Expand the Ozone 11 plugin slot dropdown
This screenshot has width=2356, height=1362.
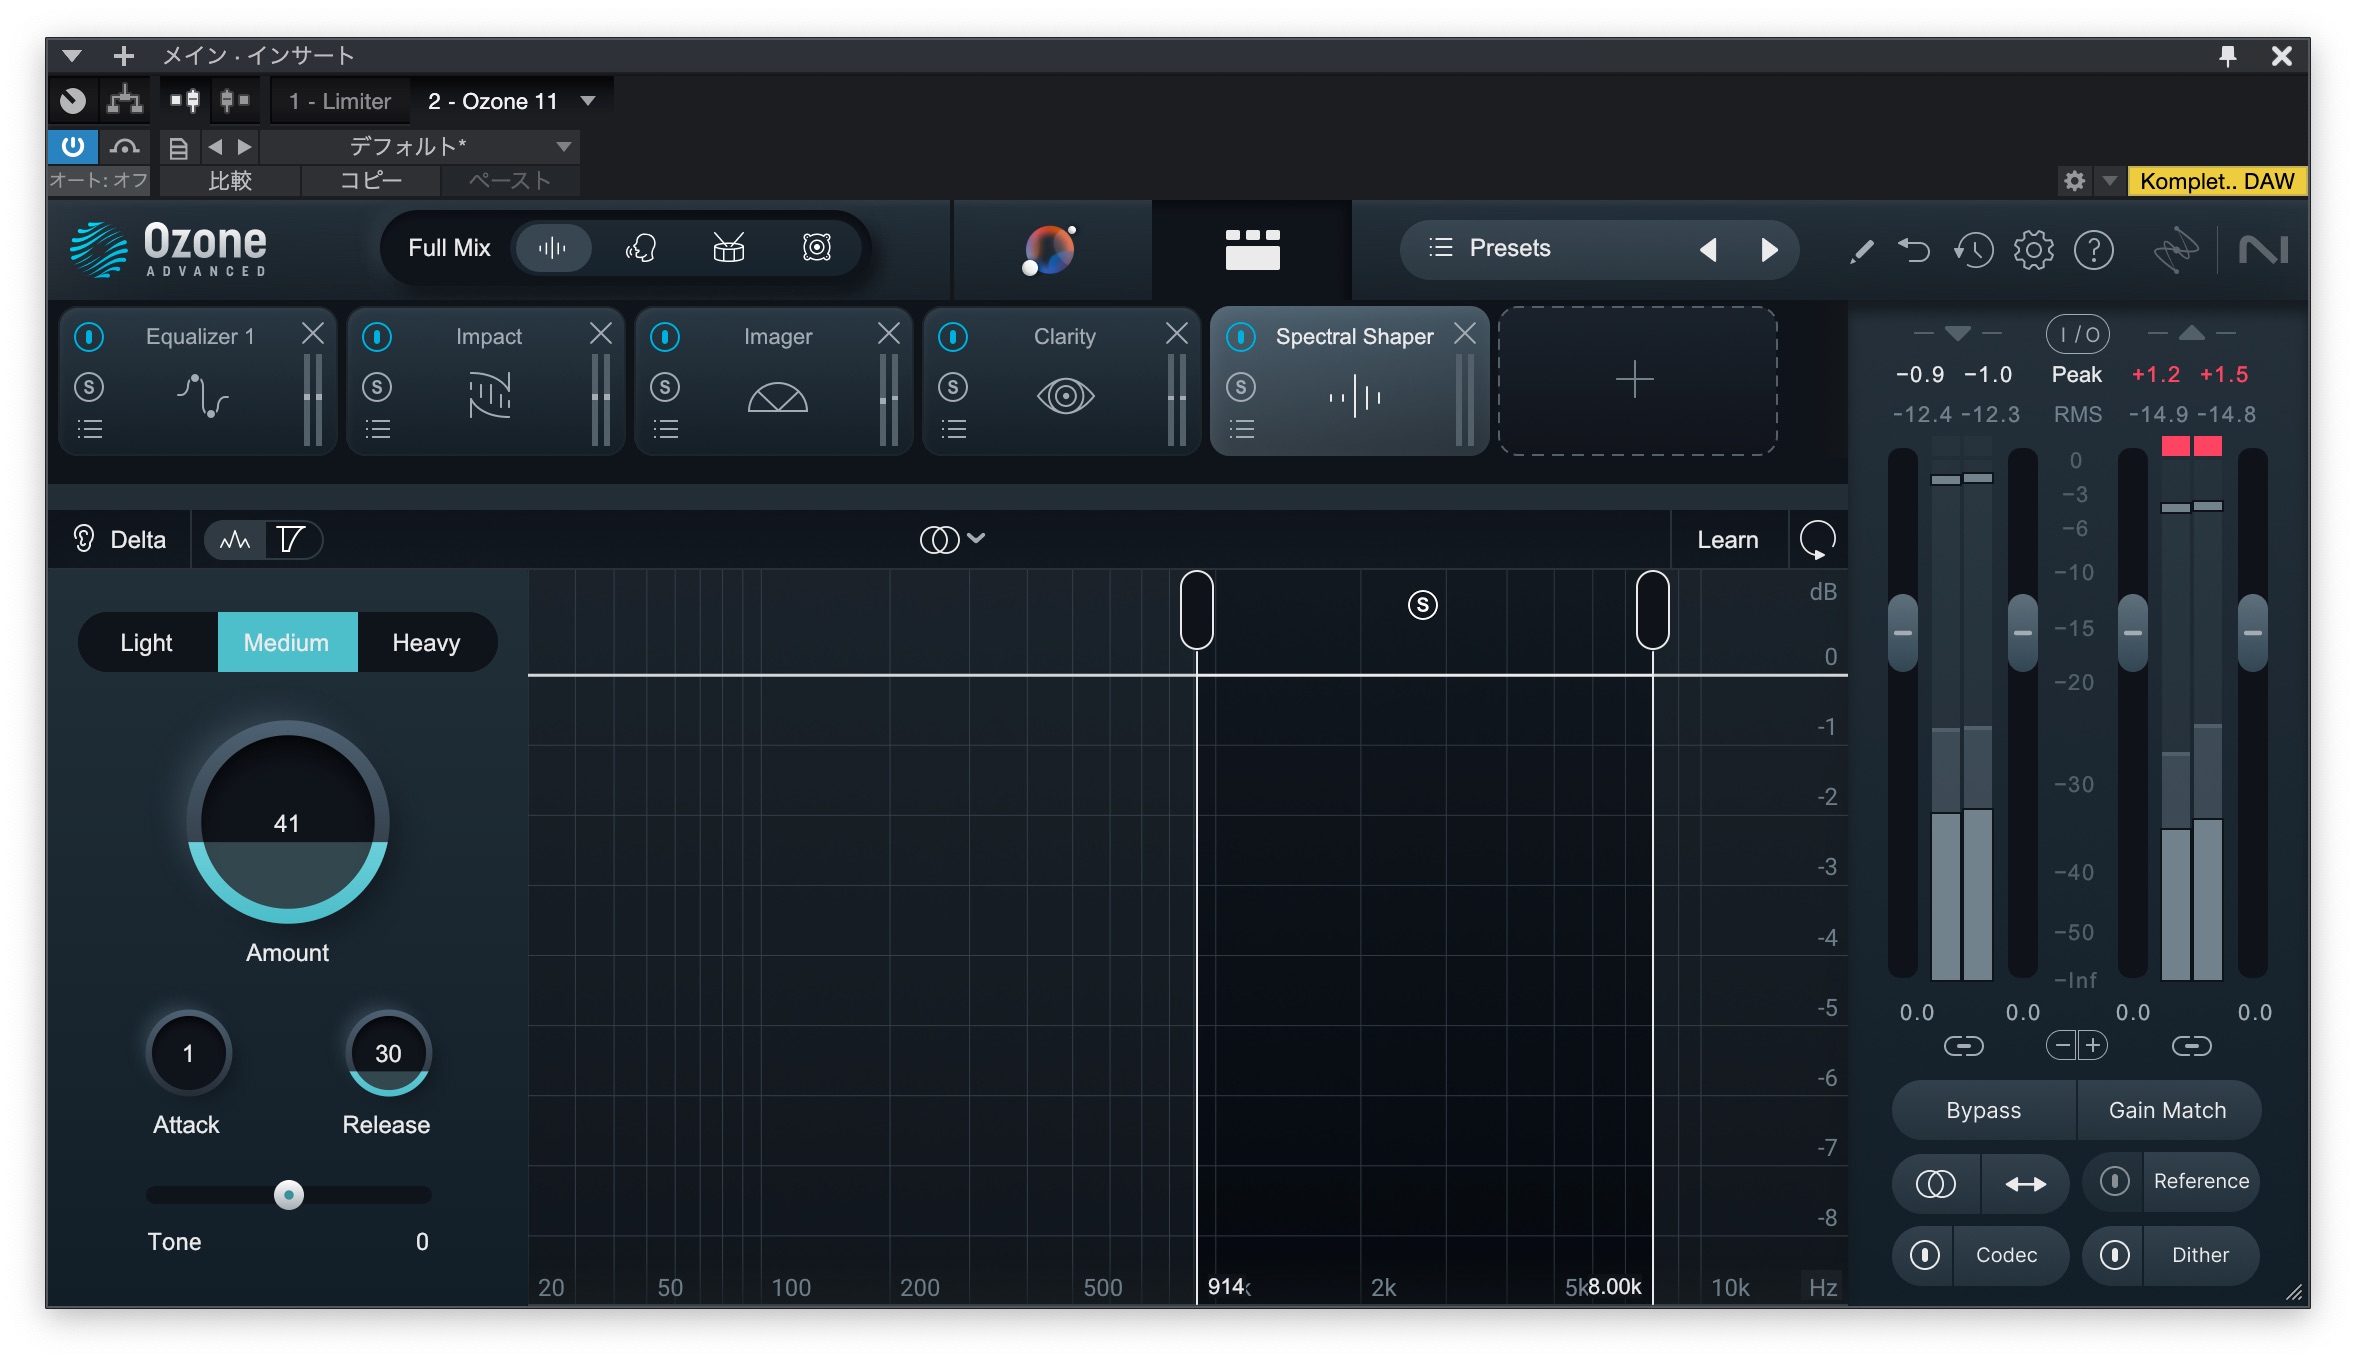pyautogui.click(x=588, y=101)
